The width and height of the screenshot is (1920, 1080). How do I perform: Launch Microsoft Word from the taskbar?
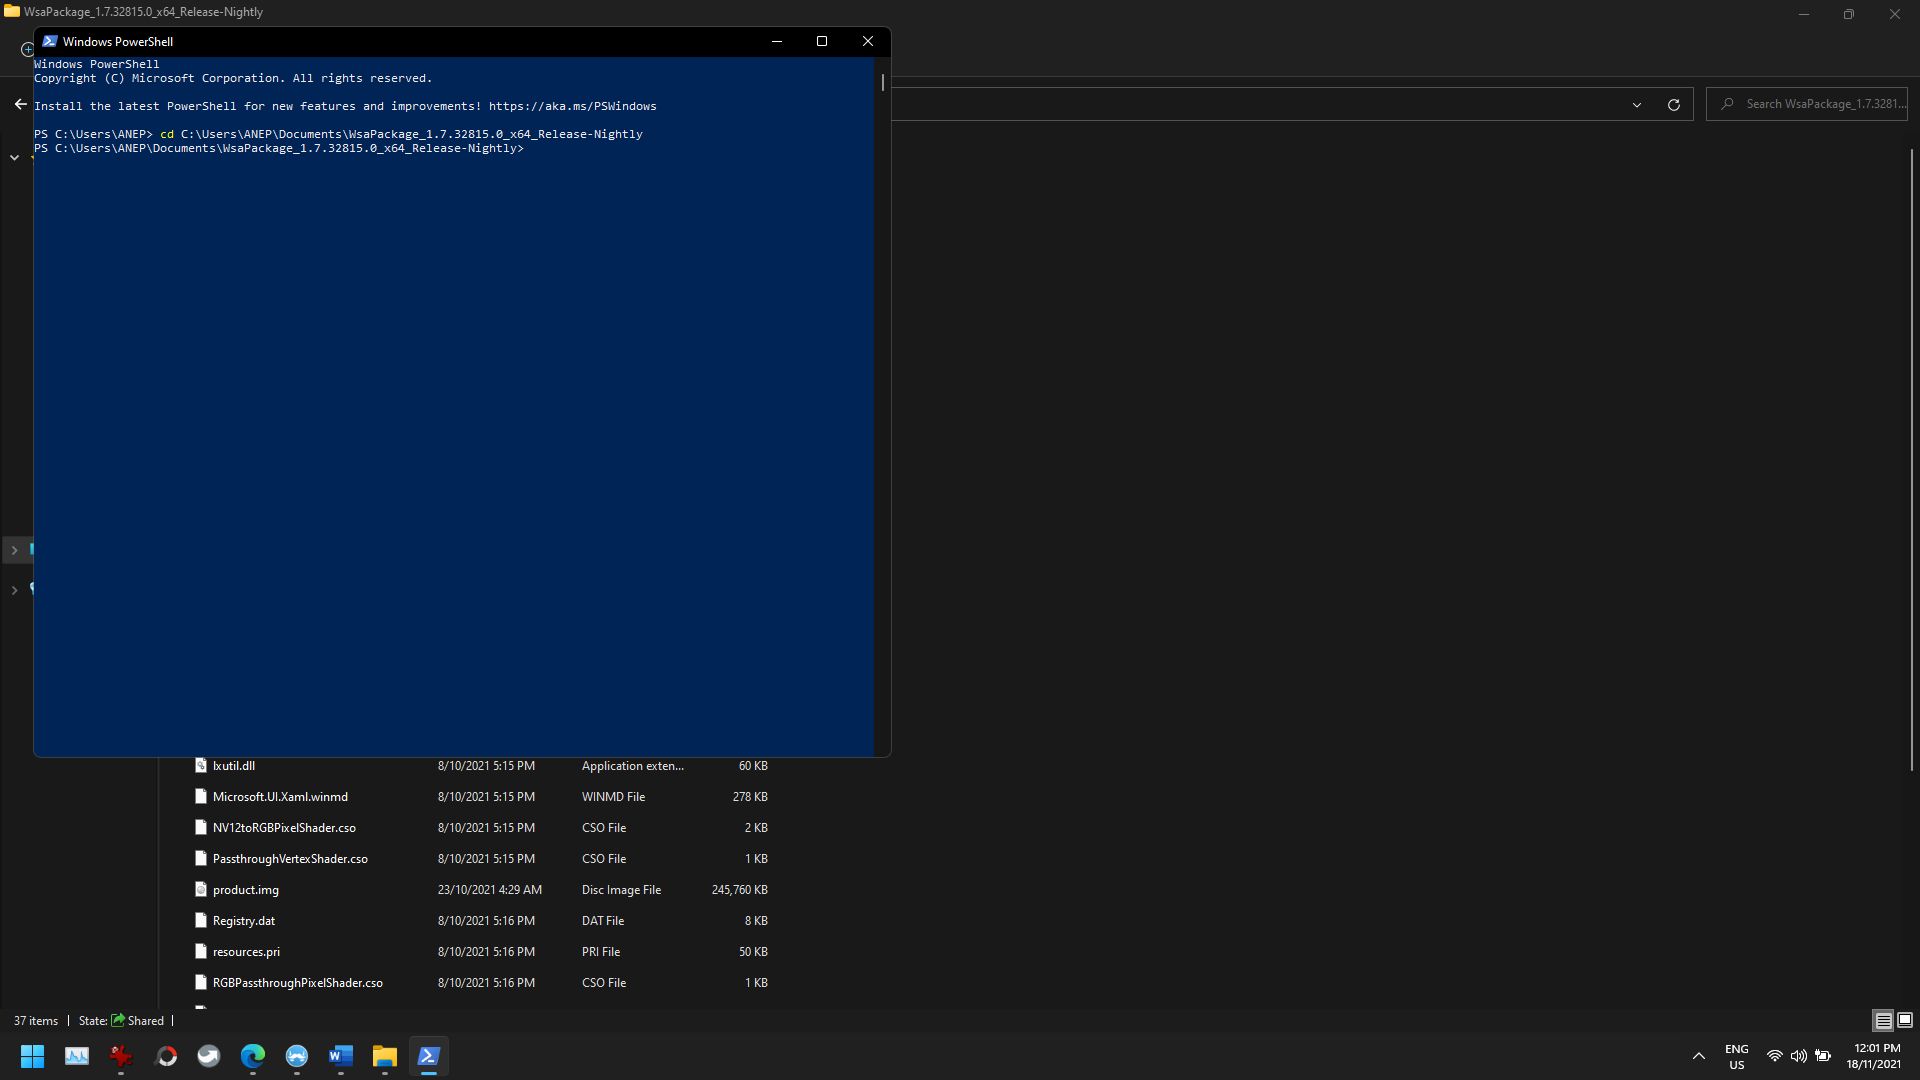tap(340, 1056)
